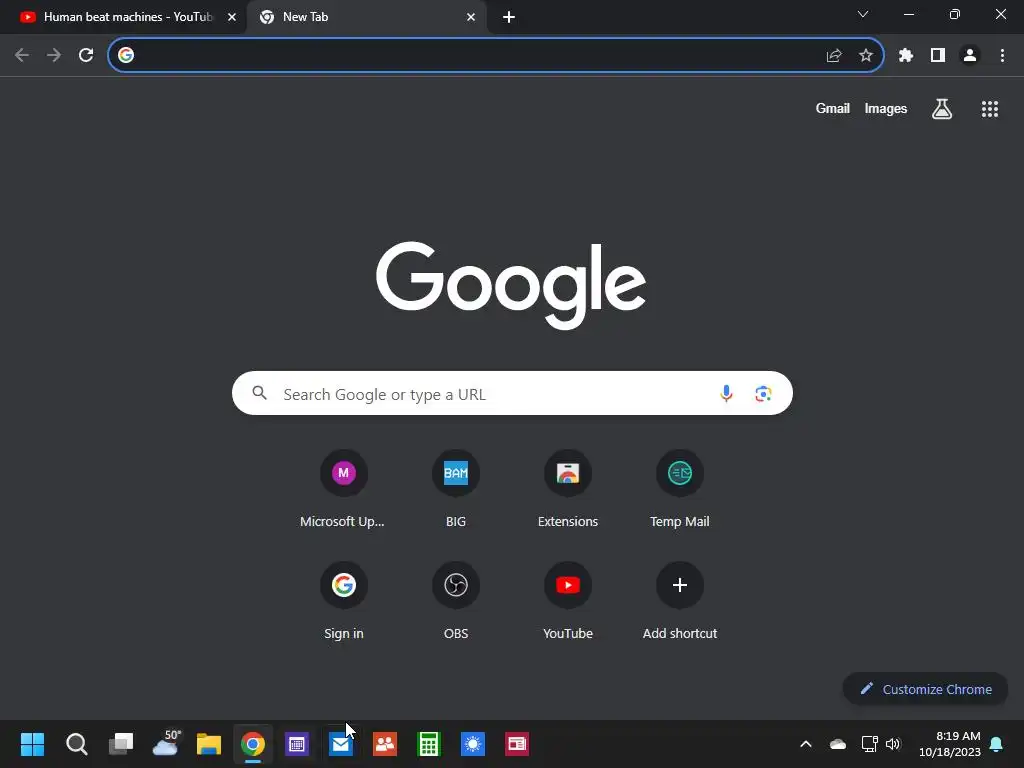Open clock showing 8:19 AM

click(x=950, y=744)
